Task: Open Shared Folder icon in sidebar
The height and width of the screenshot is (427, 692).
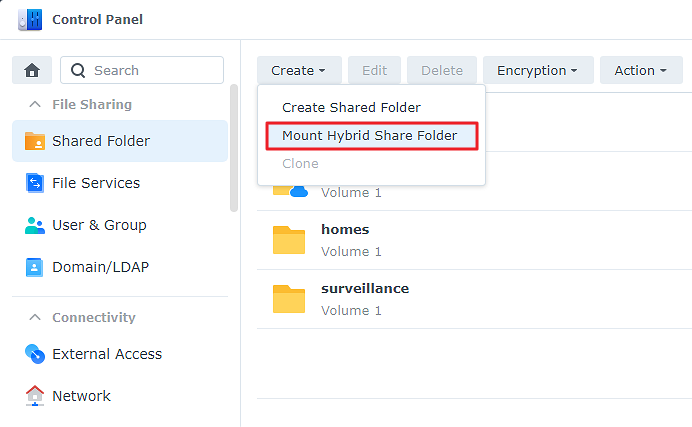Action: point(35,141)
